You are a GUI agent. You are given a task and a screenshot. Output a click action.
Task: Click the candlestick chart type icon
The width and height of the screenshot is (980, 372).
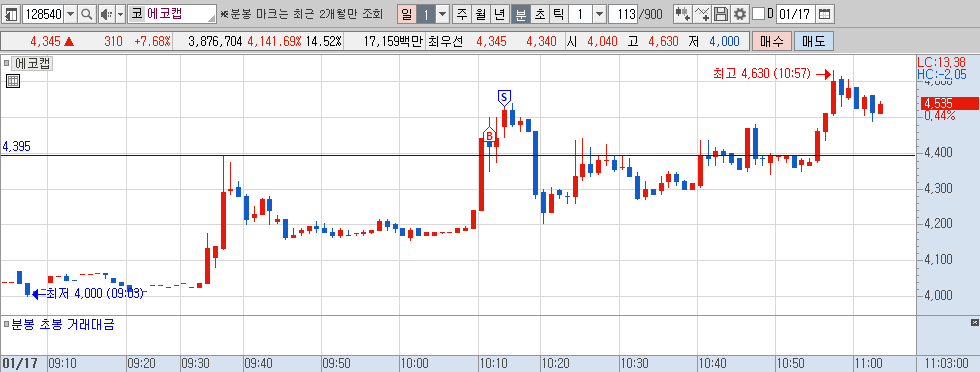[x=684, y=14]
